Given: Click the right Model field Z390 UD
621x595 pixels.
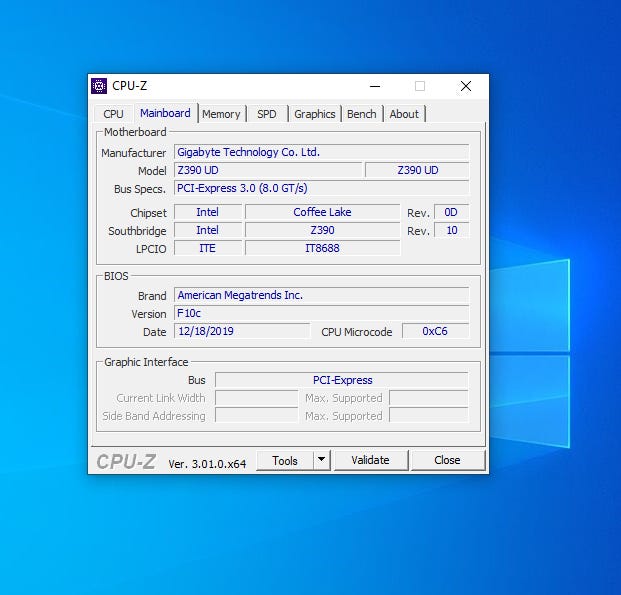Looking at the screenshot, I should point(417,170).
